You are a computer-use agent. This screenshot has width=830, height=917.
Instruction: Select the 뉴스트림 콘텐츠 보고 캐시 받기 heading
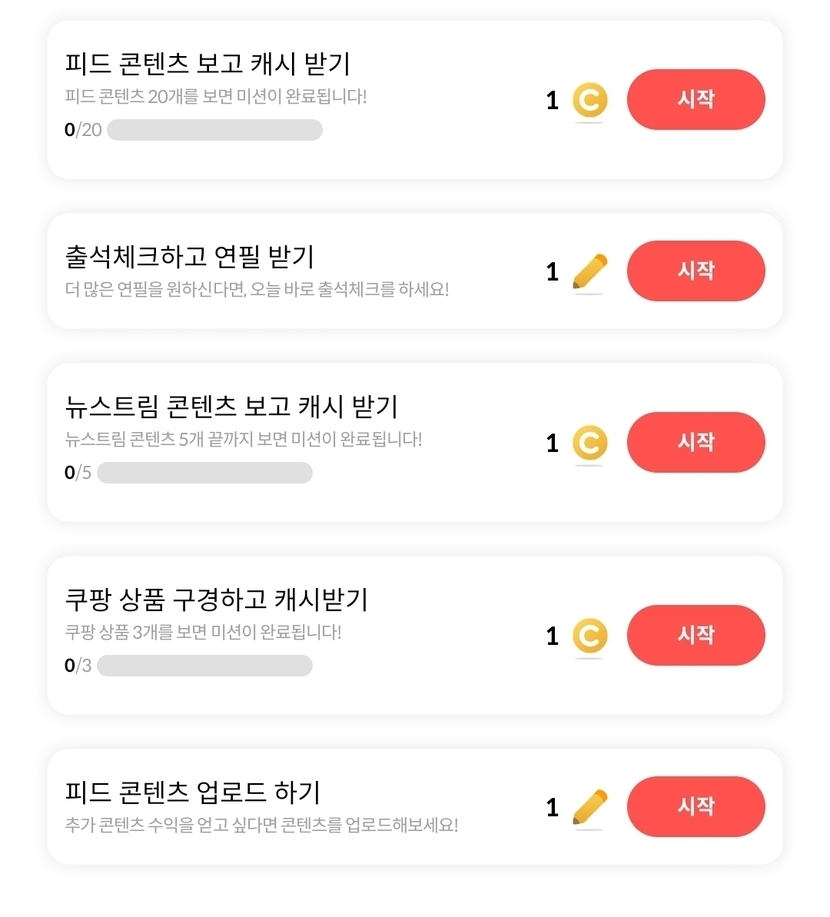coord(231,407)
